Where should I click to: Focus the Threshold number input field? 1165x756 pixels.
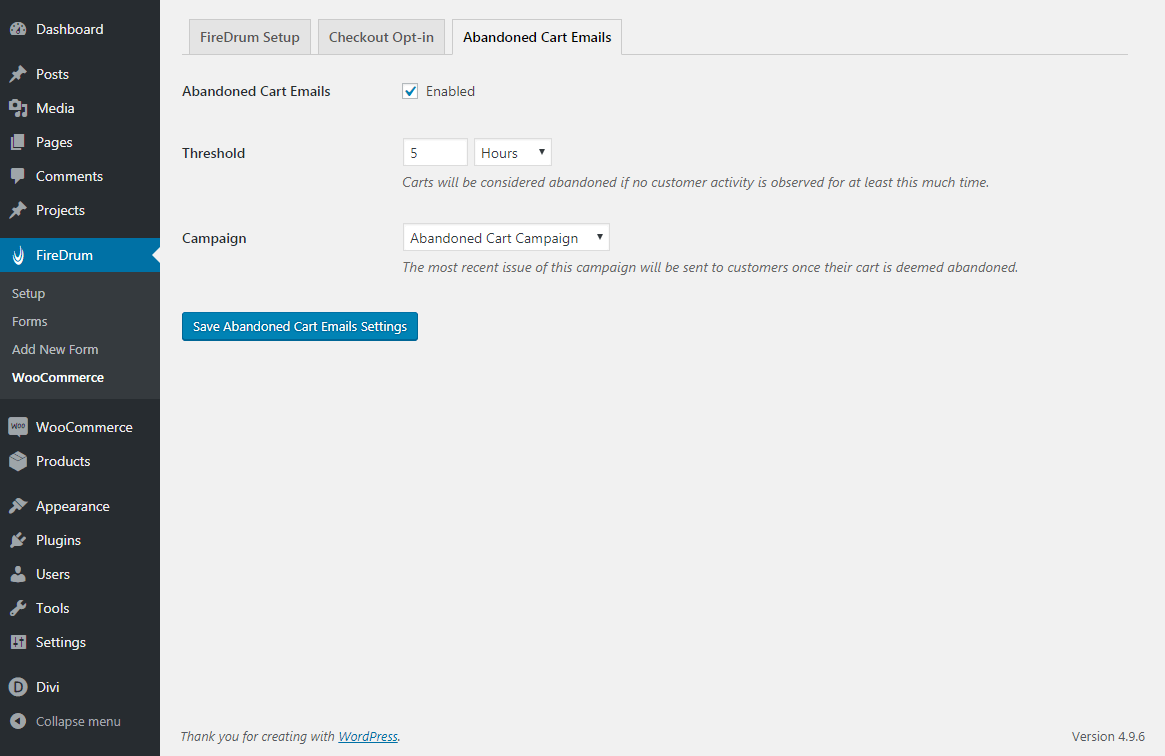[434, 153]
